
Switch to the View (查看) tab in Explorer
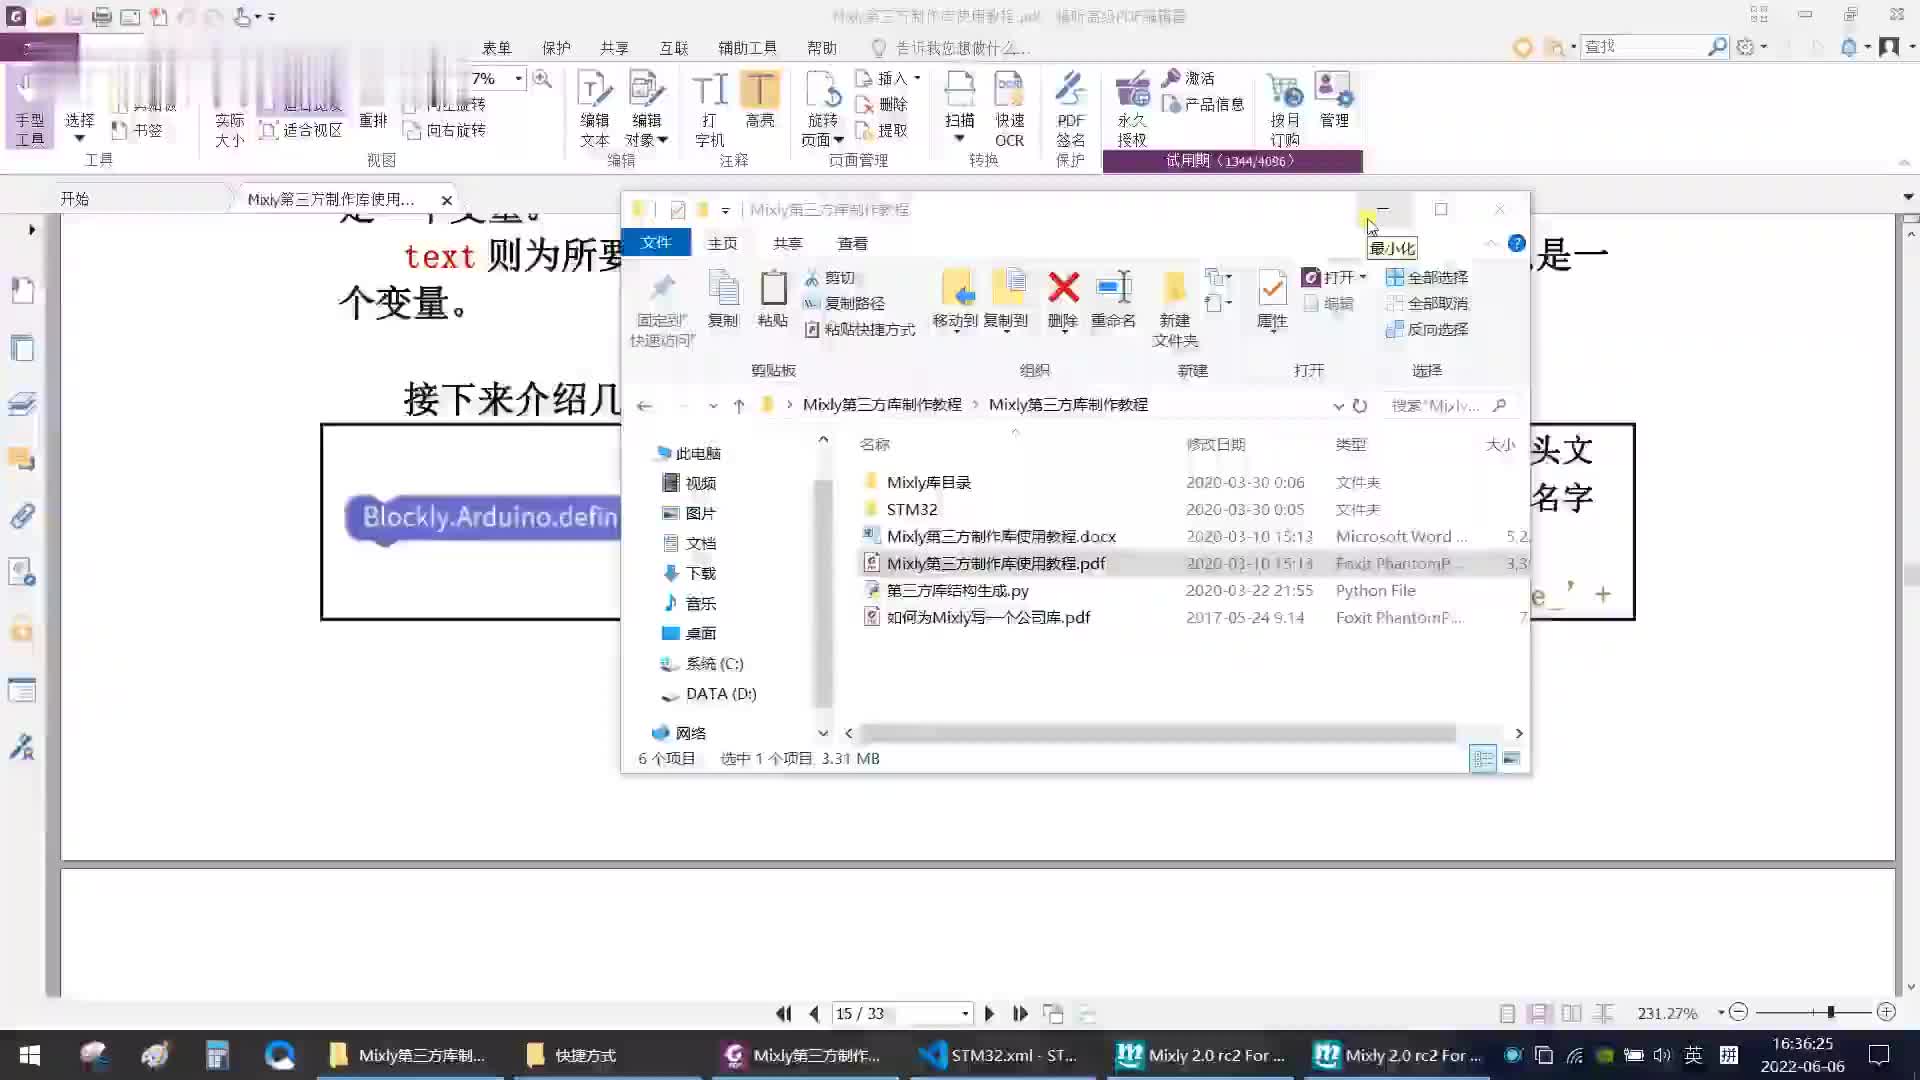[852, 243]
